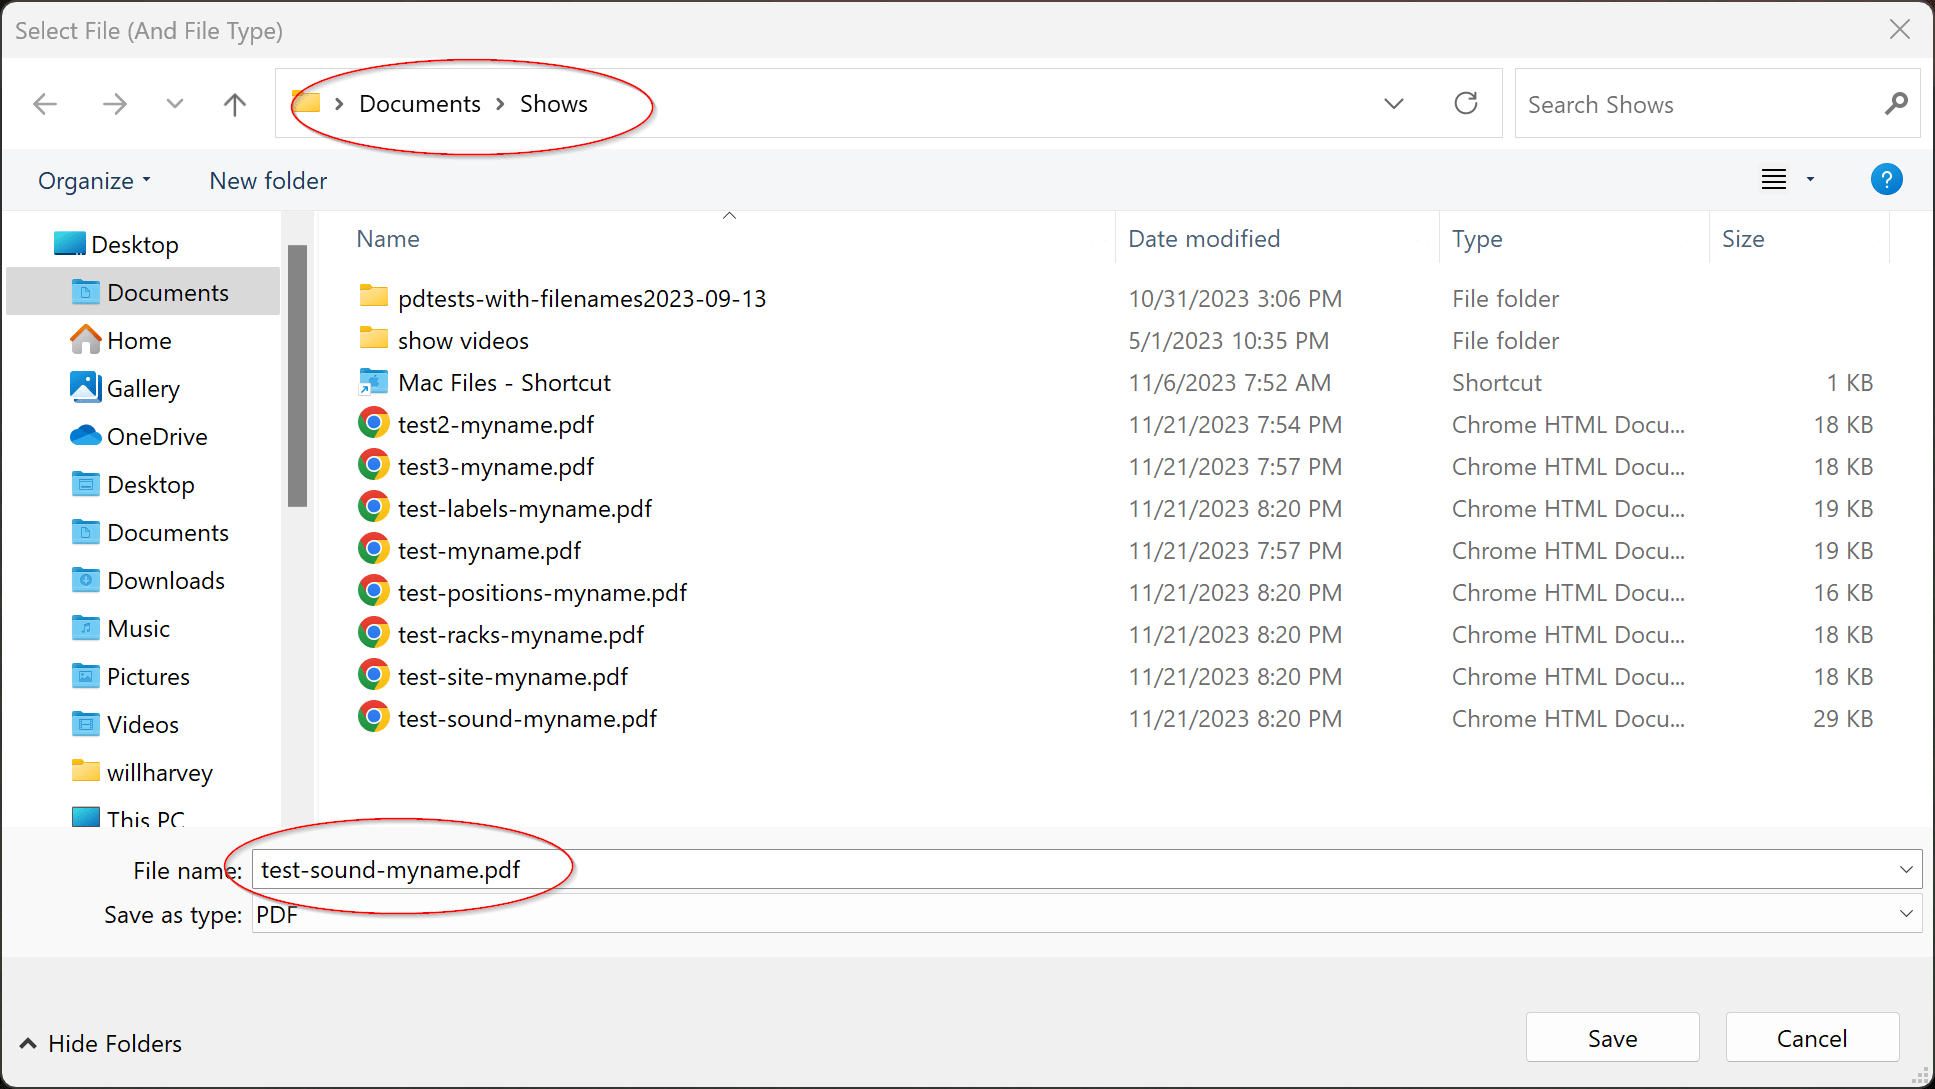Viewport: 1935px width, 1089px height.
Task: Click the Up one level arrow
Action: point(234,104)
